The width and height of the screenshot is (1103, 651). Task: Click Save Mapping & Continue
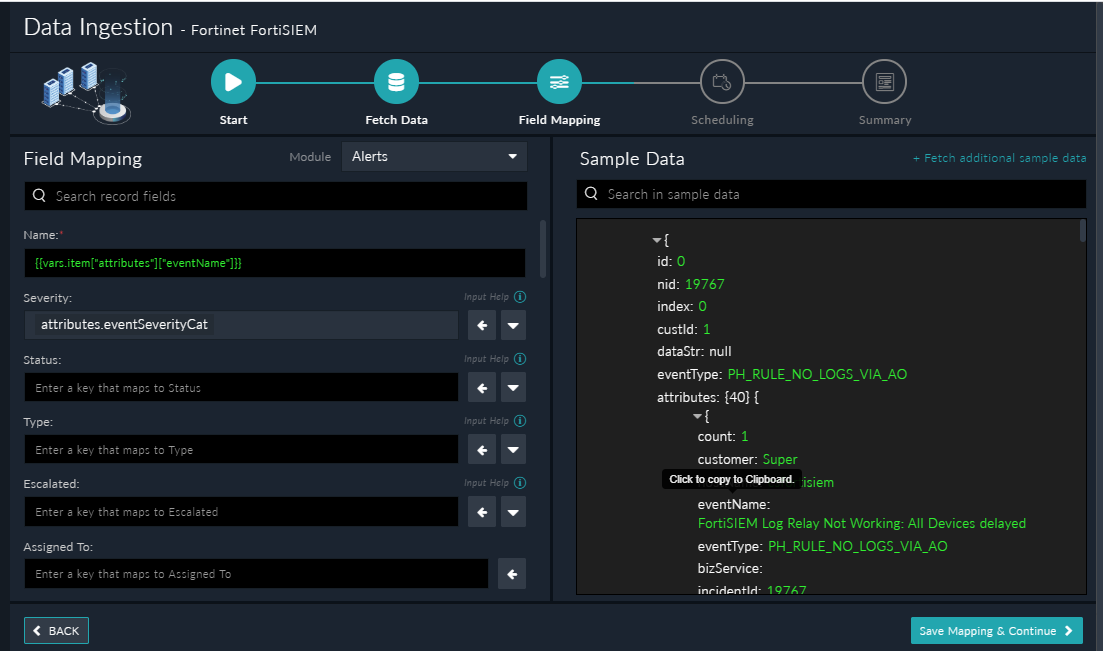coord(996,630)
